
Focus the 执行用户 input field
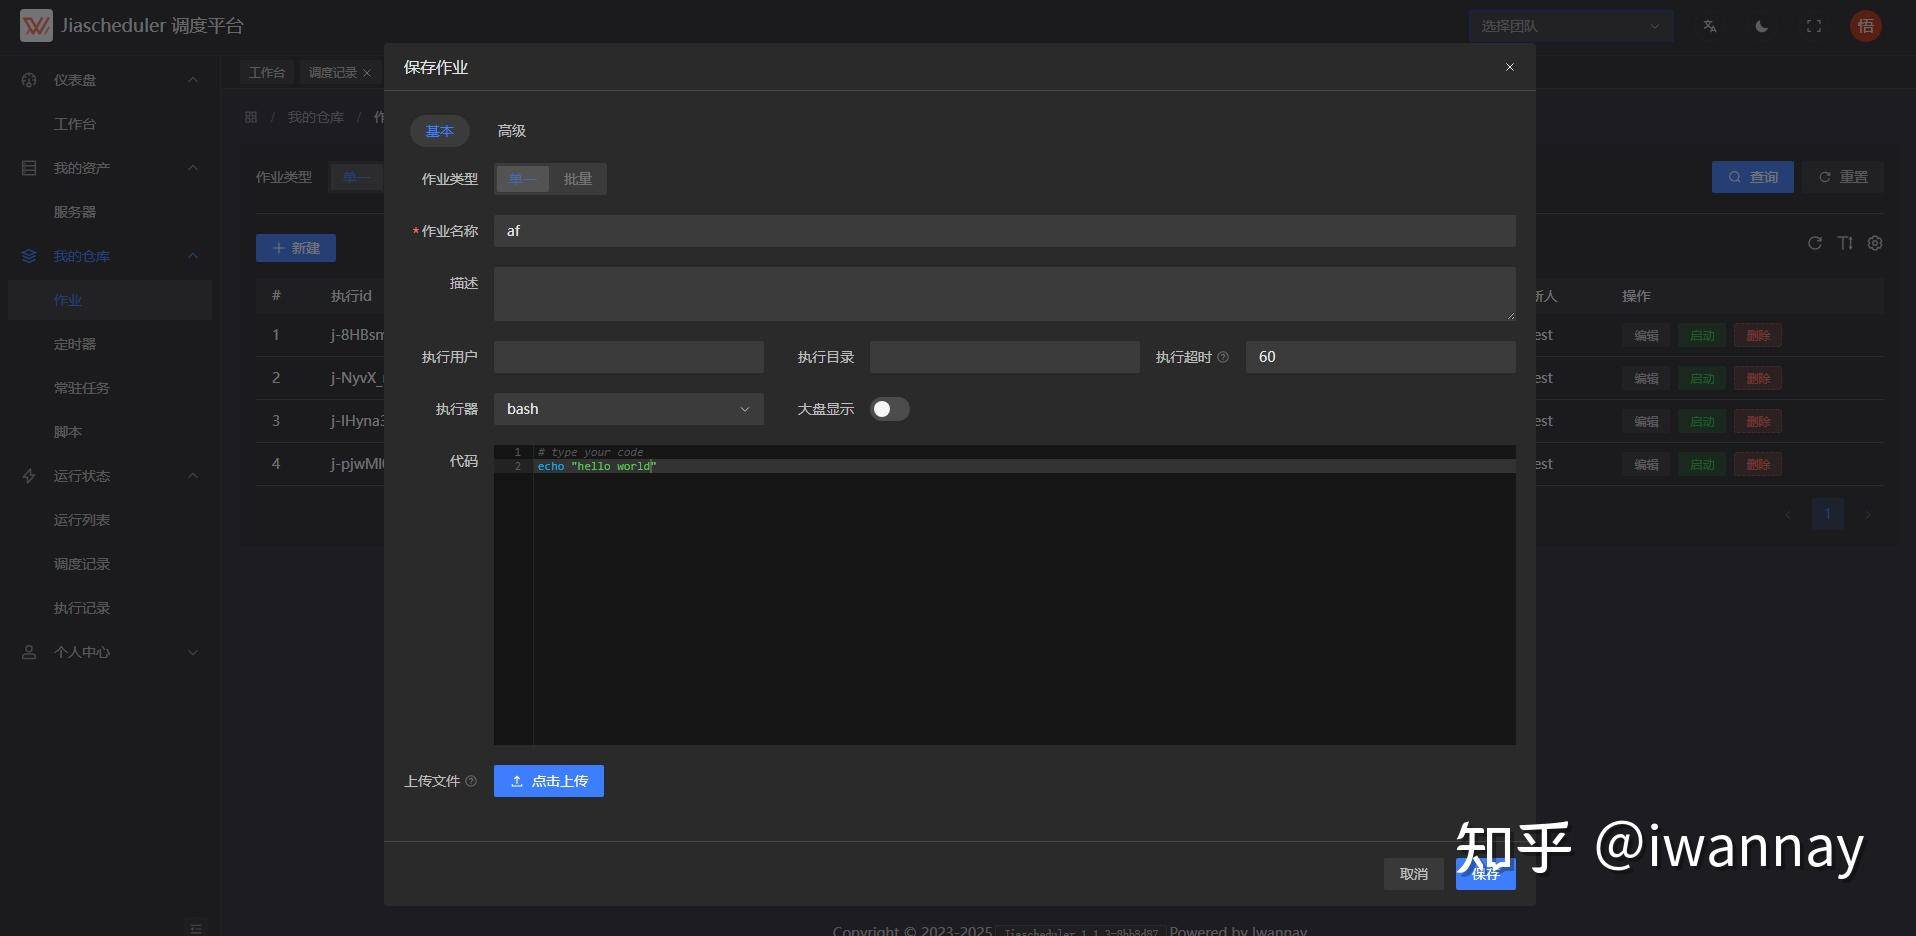point(629,357)
